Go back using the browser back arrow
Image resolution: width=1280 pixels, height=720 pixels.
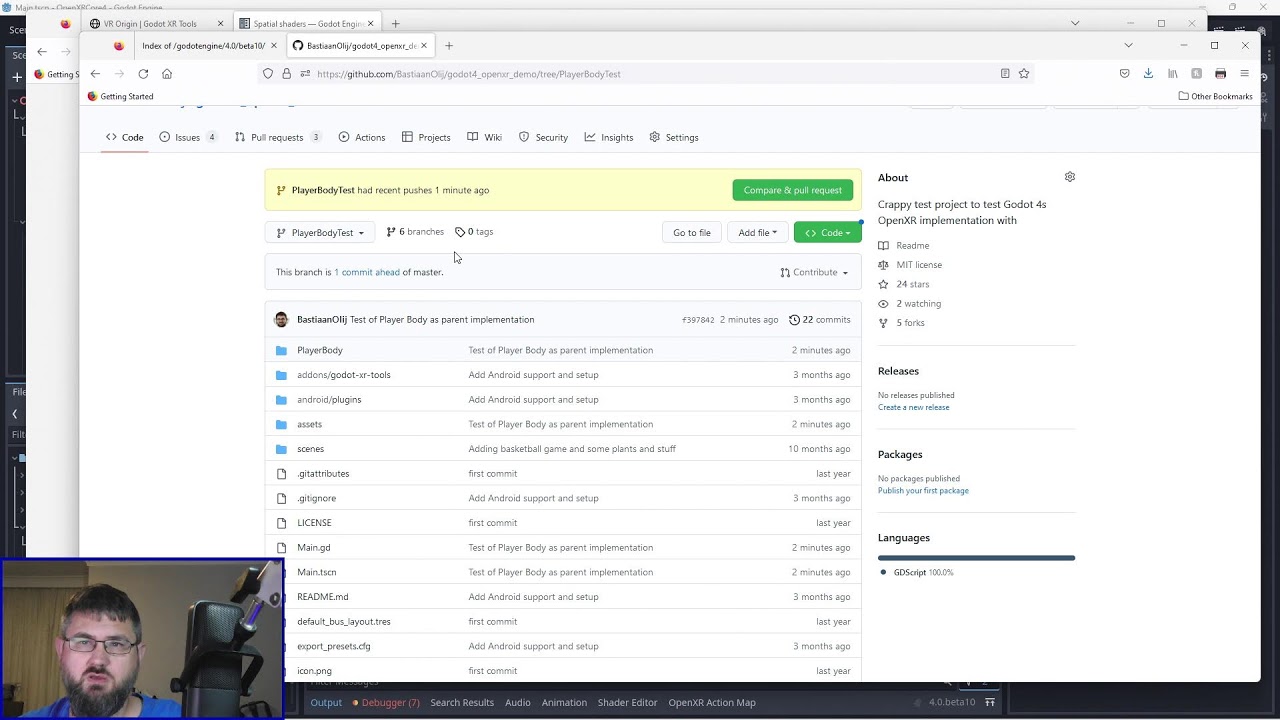pos(95,74)
